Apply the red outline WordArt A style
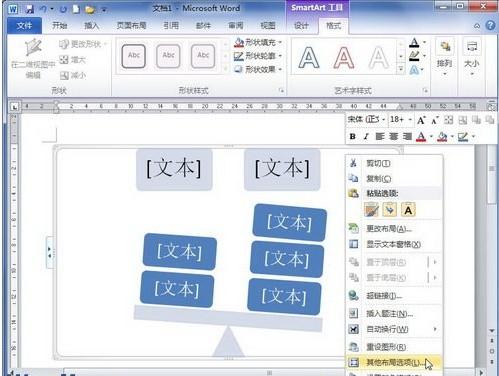This screenshot has width=499, height=376. point(344,57)
